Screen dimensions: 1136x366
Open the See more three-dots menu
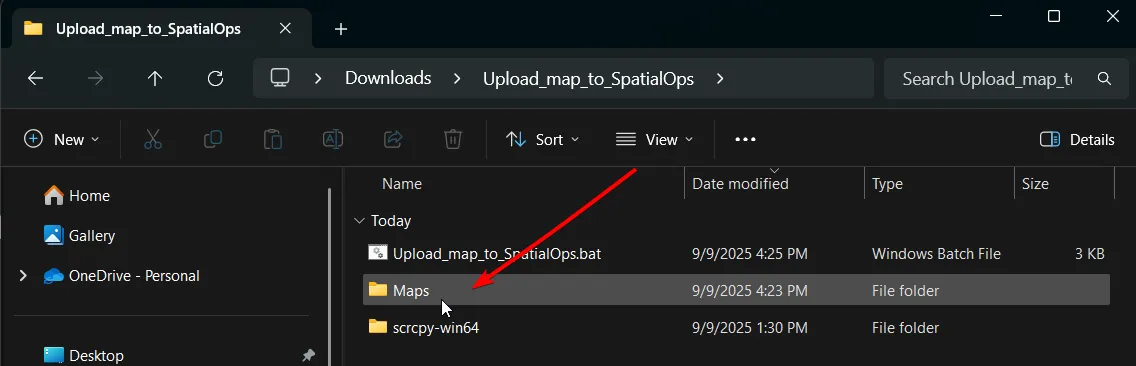coord(746,139)
